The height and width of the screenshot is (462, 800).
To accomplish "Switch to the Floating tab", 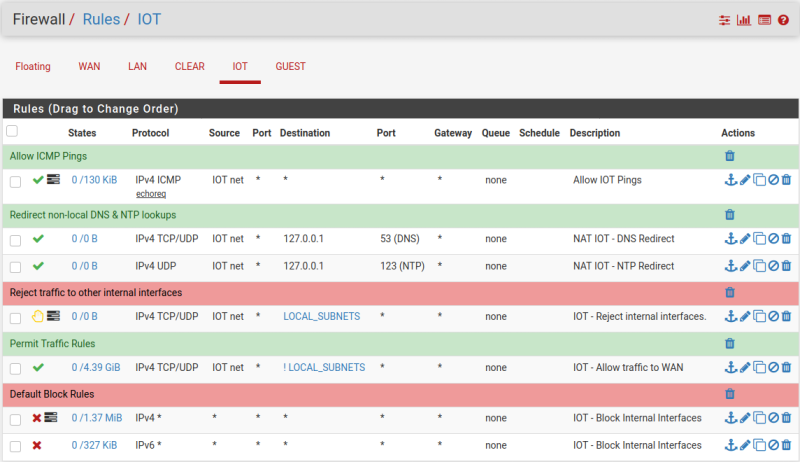I will tap(33, 66).
